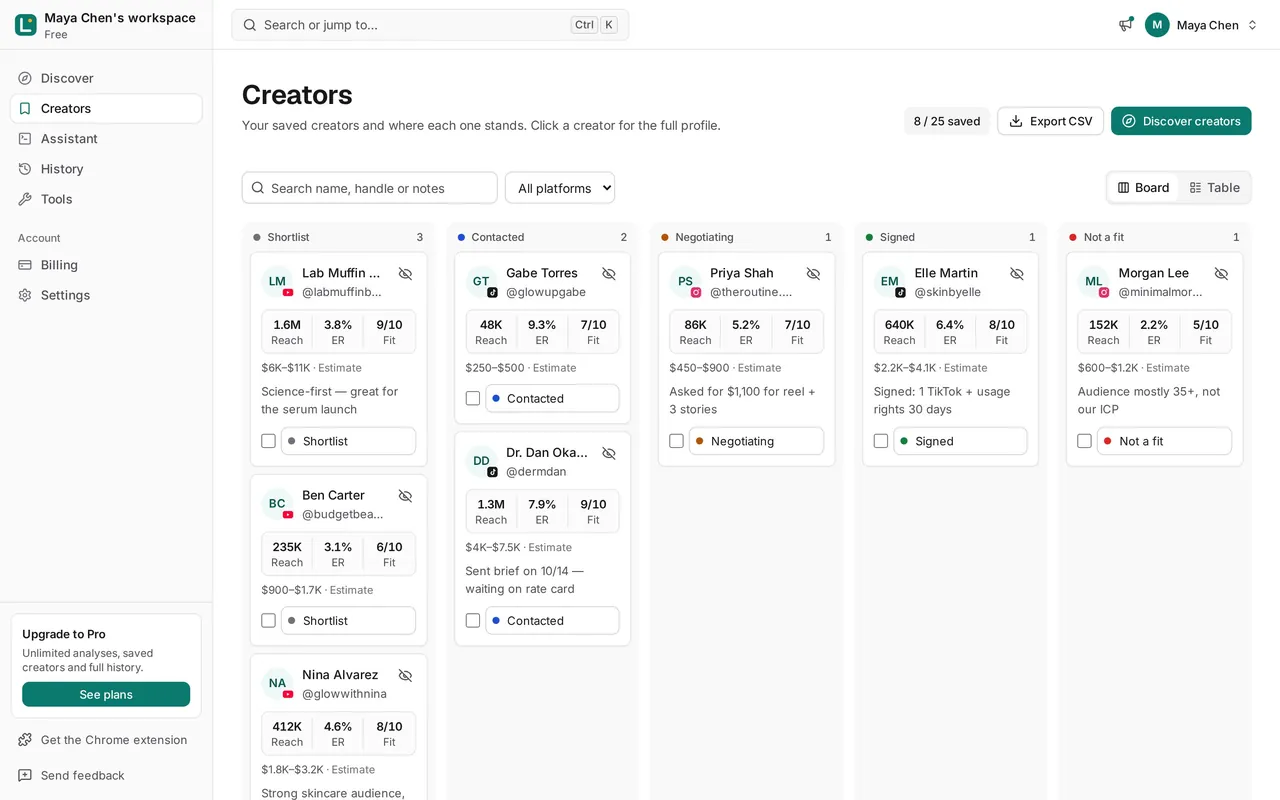Viewport: 1280px width, 800px height.
Task: Tick the Ben Carter card checkbox
Action: pos(268,620)
